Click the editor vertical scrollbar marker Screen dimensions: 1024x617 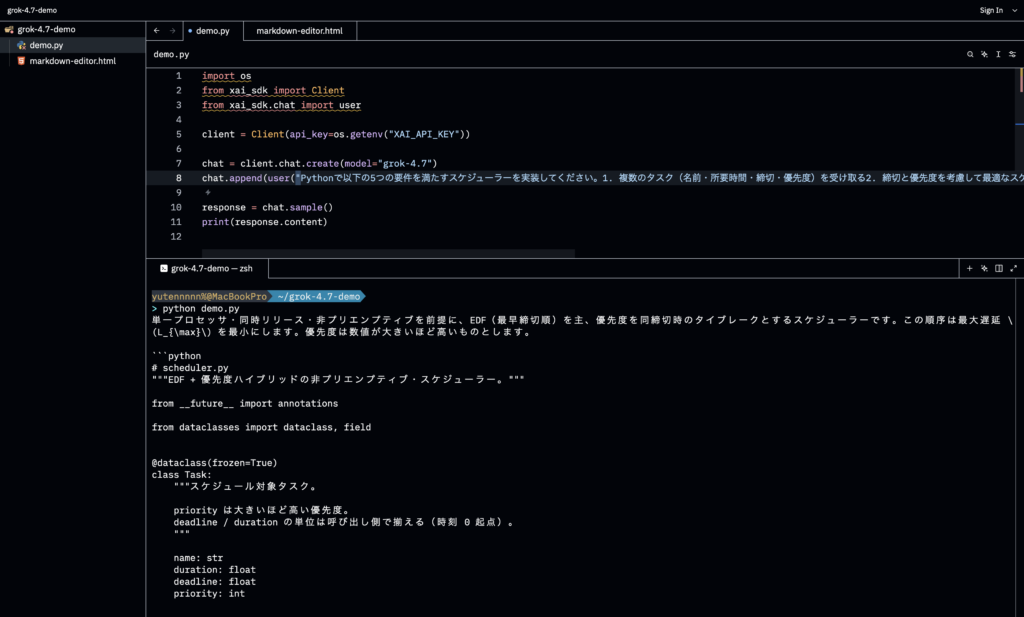(1021, 80)
